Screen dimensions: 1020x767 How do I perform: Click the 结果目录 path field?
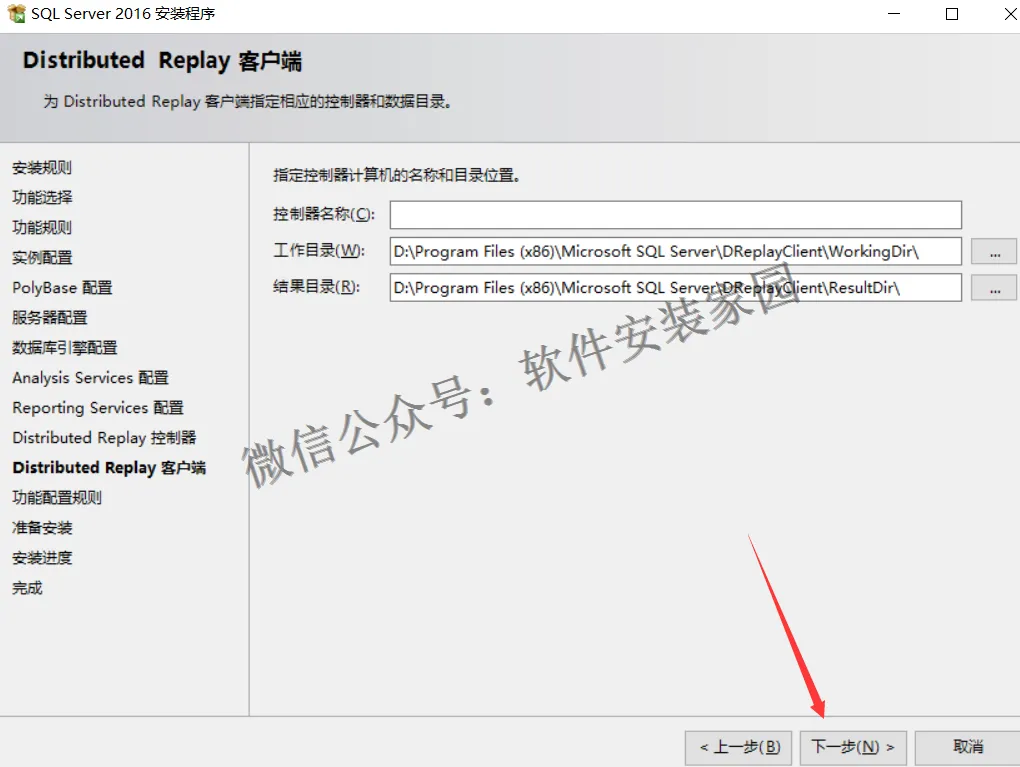coord(675,288)
